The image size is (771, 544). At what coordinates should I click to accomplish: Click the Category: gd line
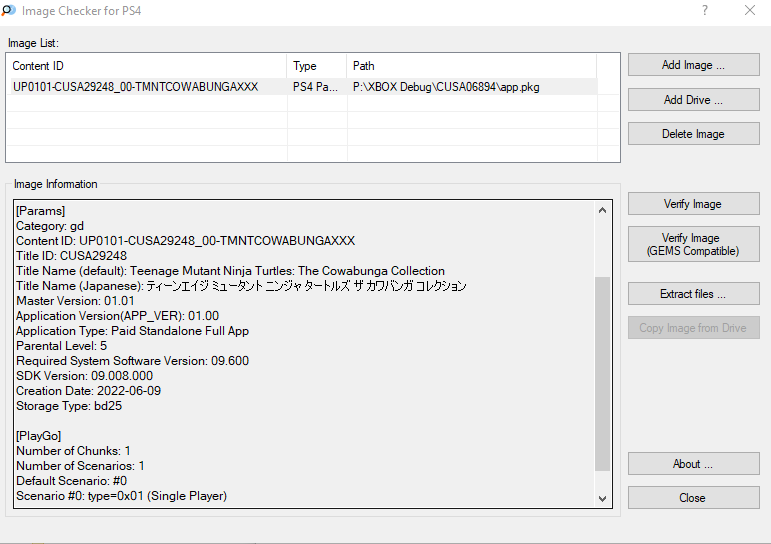point(50,226)
